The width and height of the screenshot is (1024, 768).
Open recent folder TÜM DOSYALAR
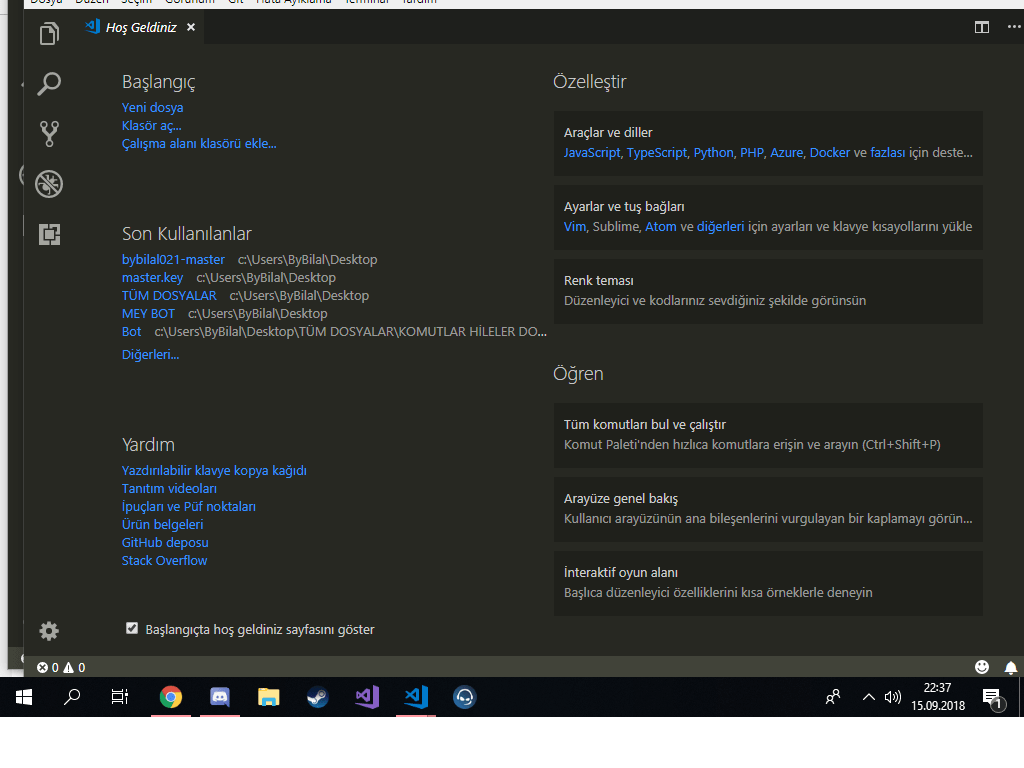tap(169, 296)
